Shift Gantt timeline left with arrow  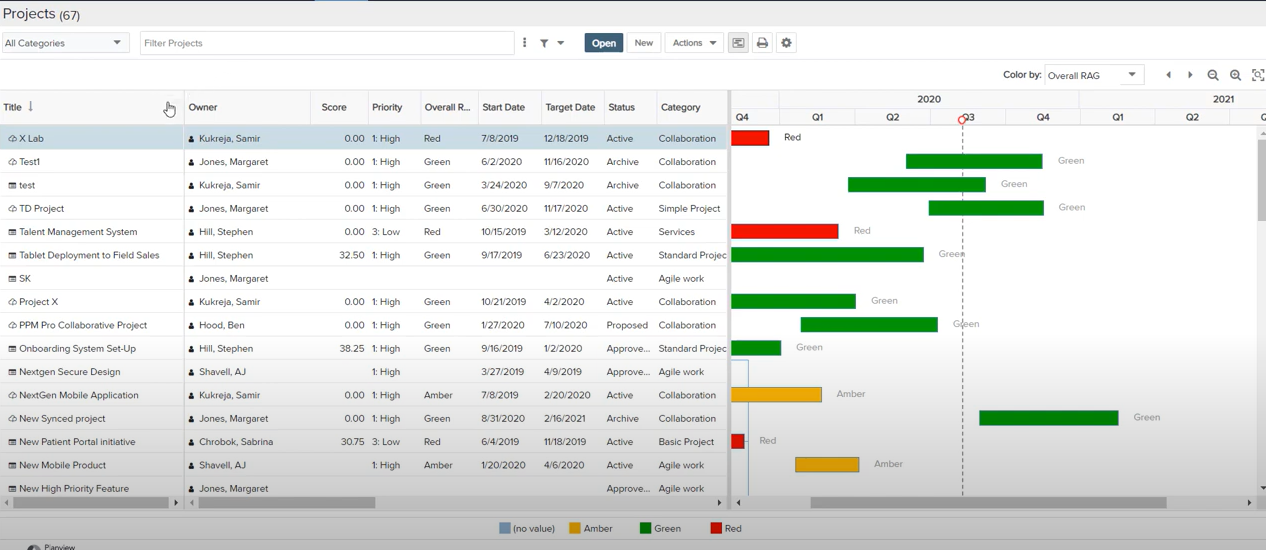(x=1168, y=75)
